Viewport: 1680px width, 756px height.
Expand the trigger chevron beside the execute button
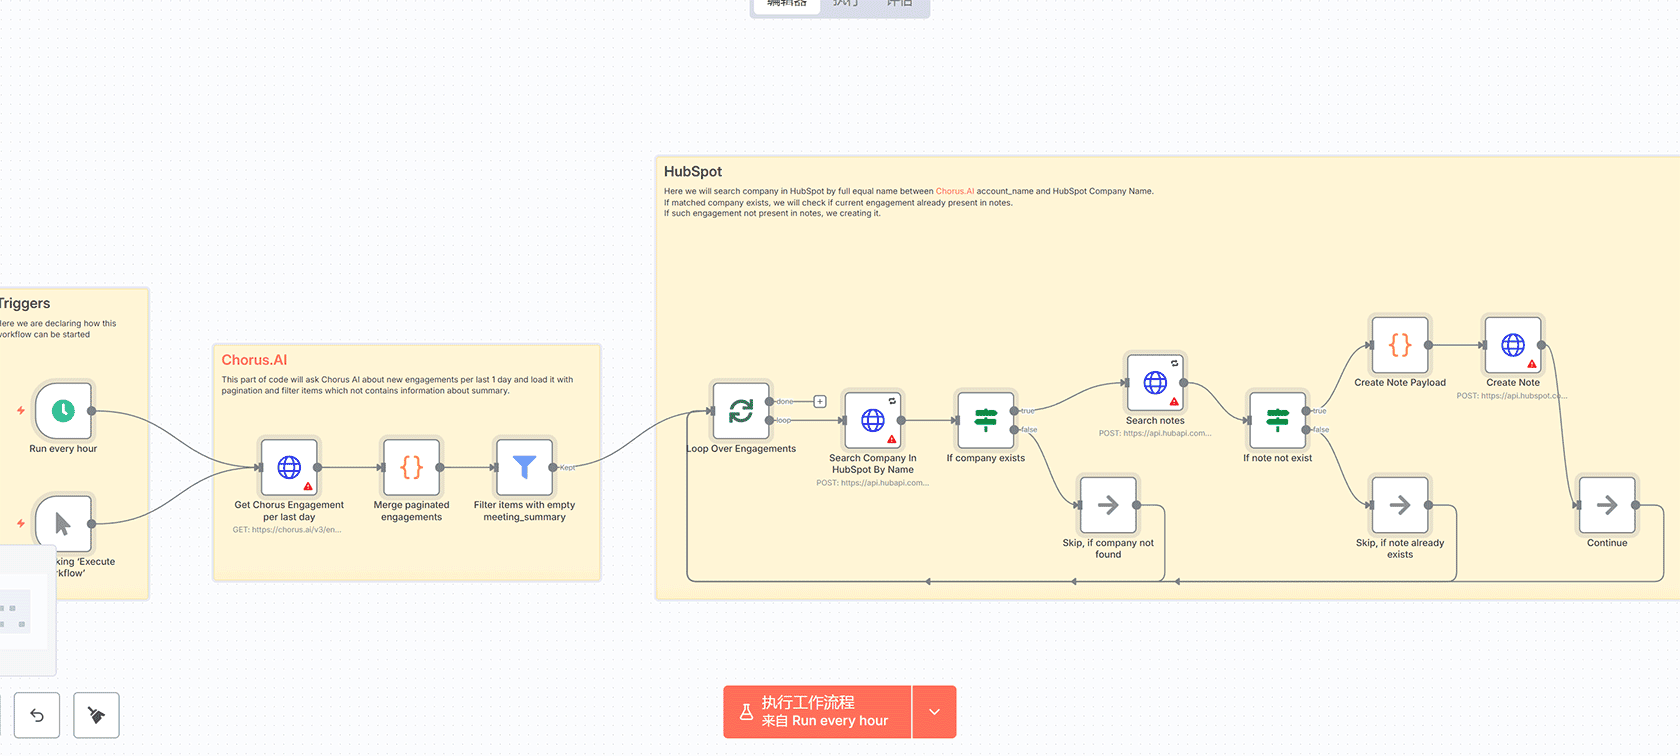click(934, 712)
